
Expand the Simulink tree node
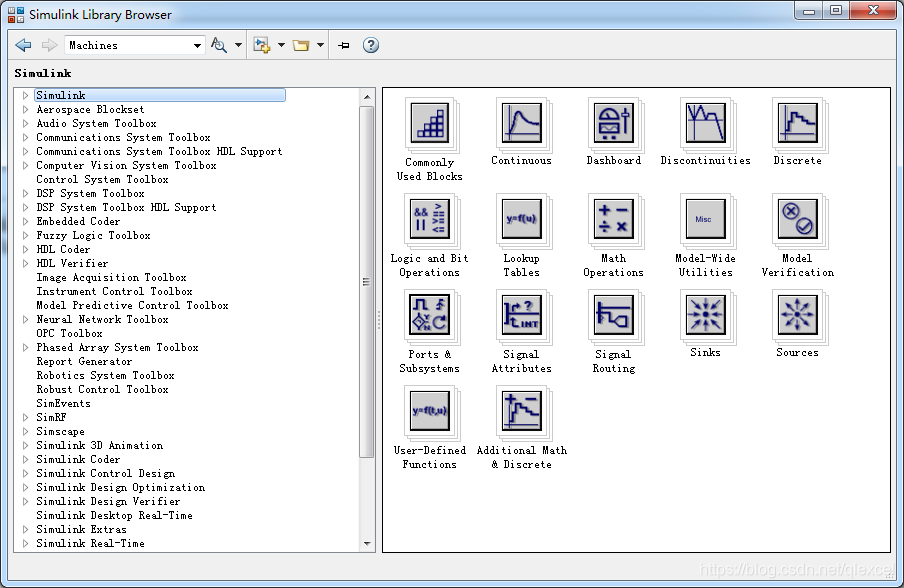pyautogui.click(x=25, y=95)
